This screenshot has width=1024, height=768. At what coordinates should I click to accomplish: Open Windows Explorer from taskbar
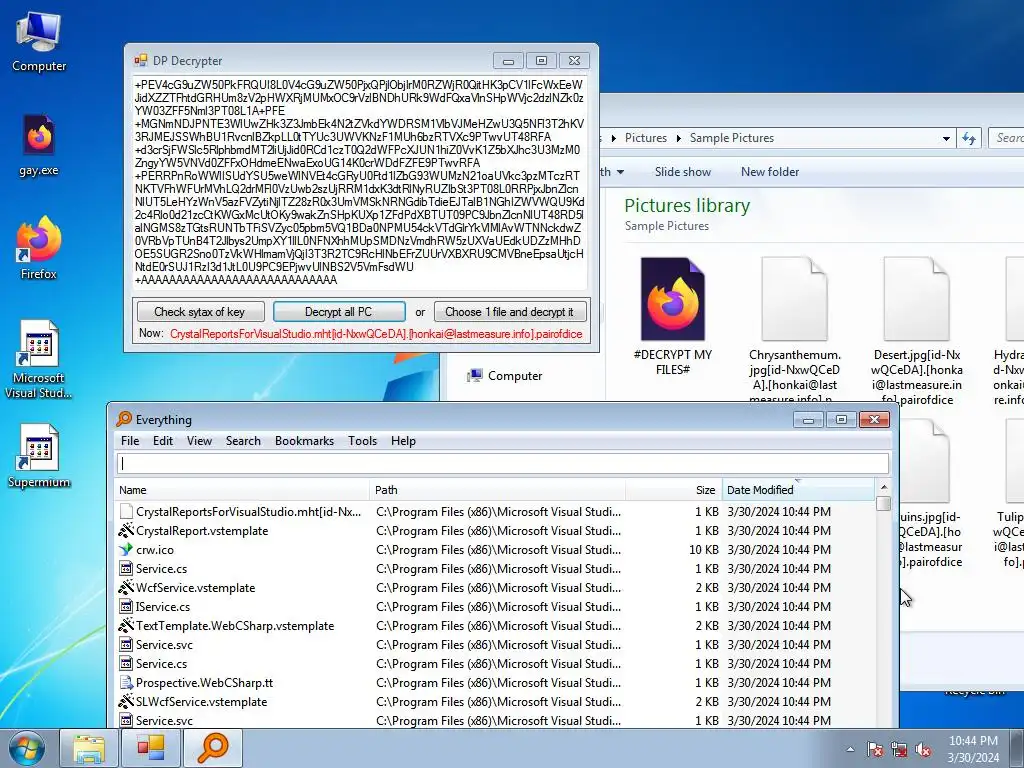point(89,748)
